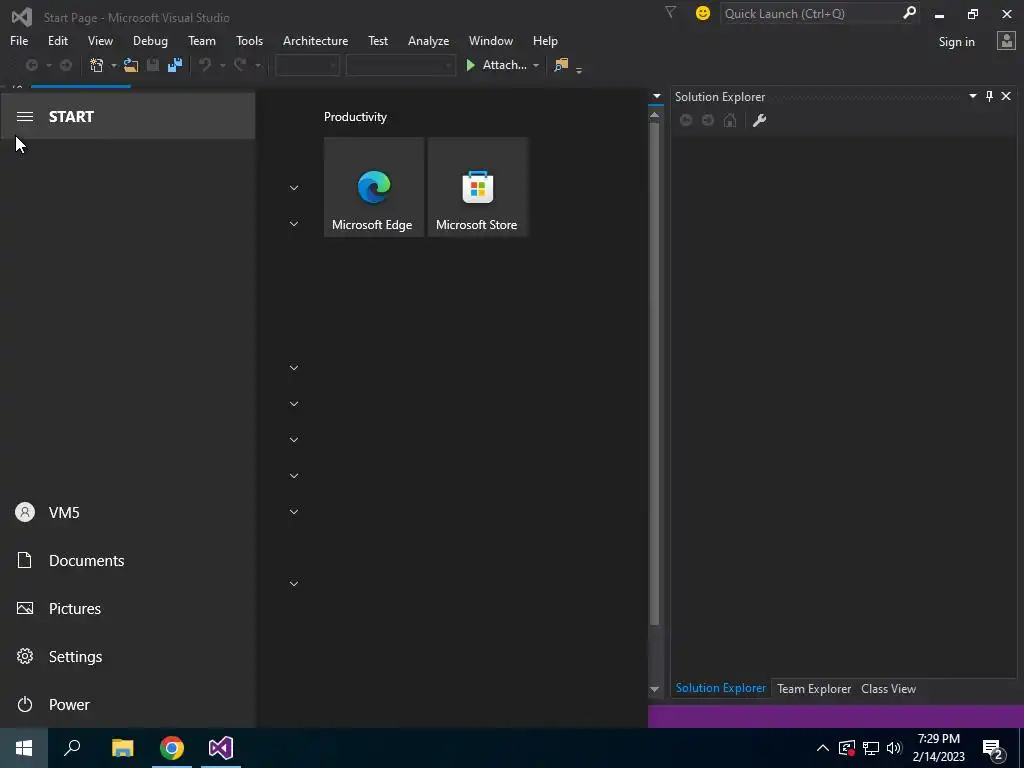Viewport: 1024px width, 768px height.
Task: Click the Find in Files icon
Action: pos(561,65)
